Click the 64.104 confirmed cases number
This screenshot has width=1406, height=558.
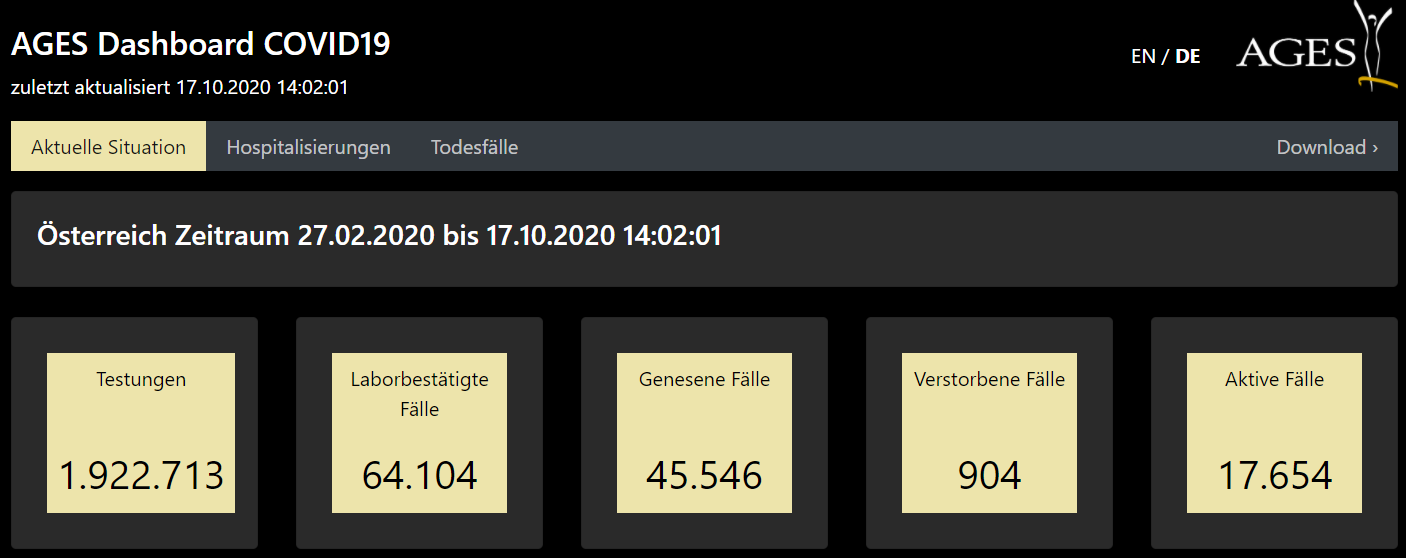tap(420, 476)
